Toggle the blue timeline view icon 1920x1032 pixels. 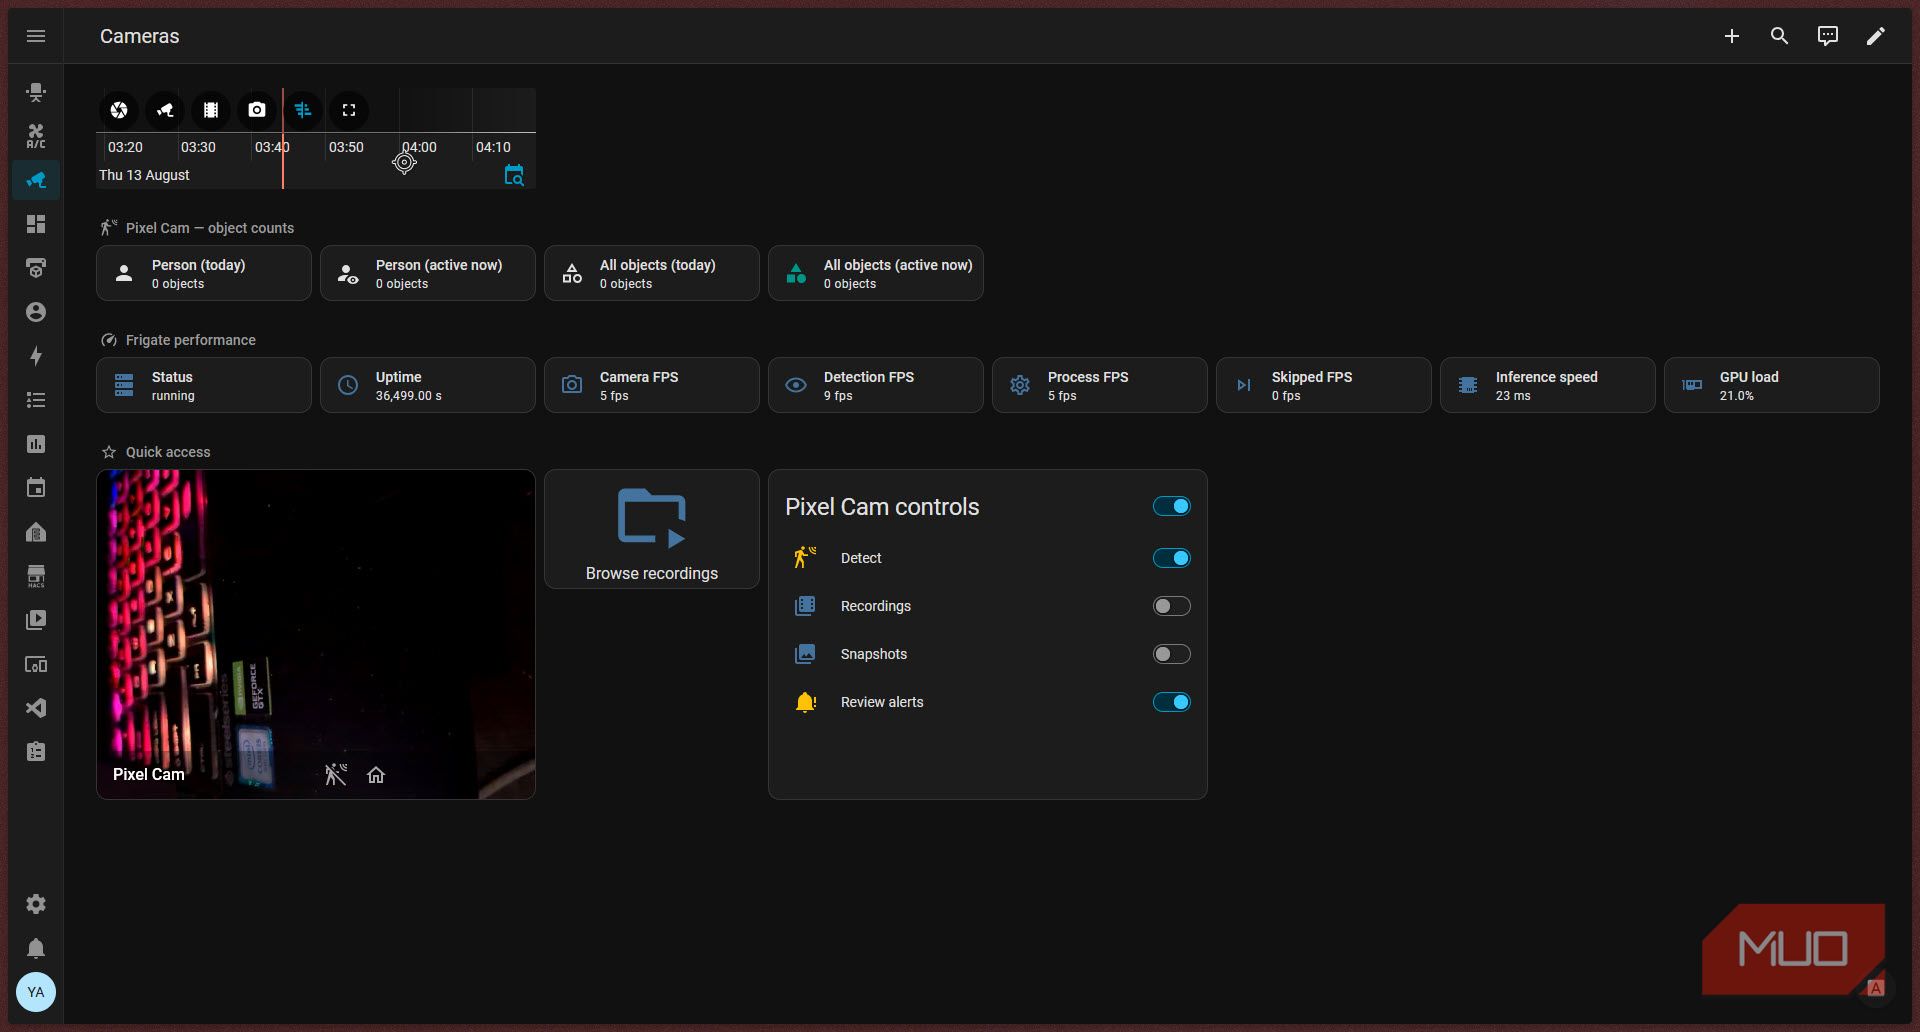(303, 110)
